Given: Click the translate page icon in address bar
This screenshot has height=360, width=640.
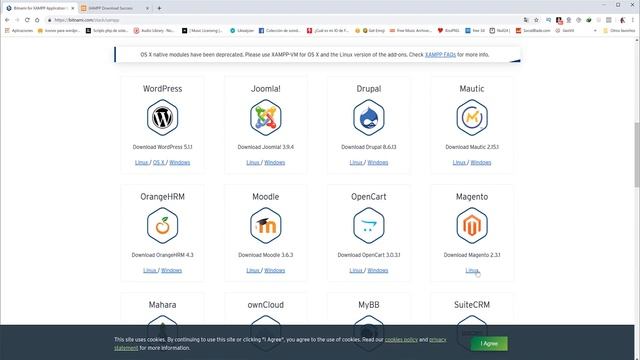Looking at the screenshot, I should (x=526, y=20).
